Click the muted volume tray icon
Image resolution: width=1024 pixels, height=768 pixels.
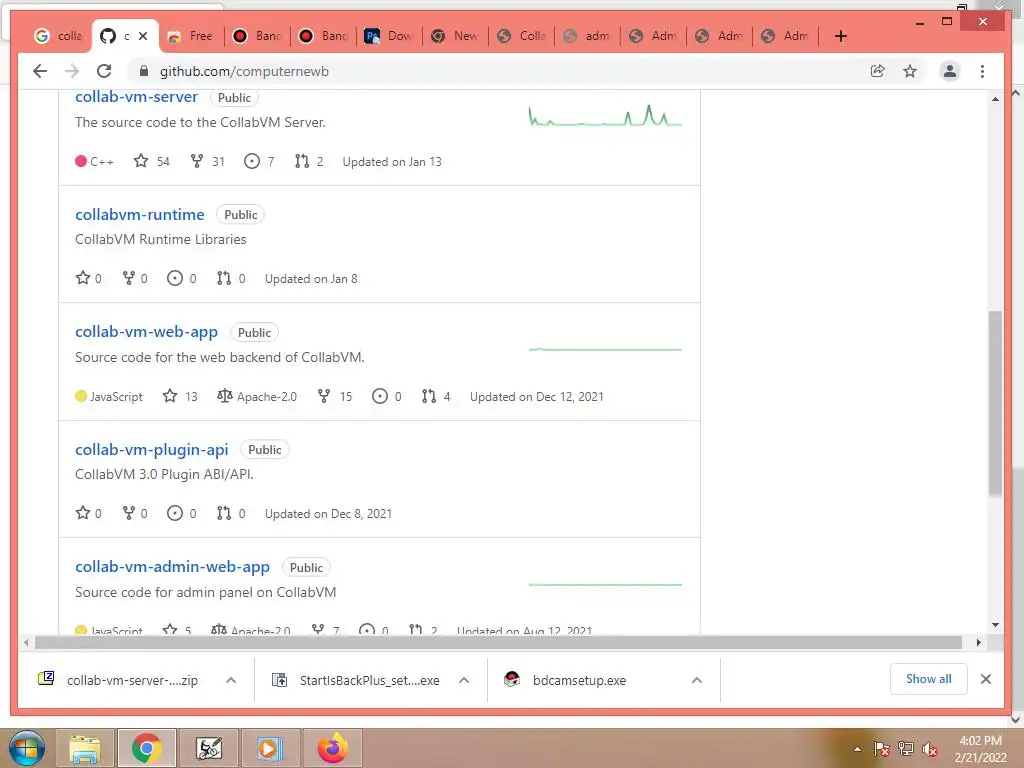click(930, 749)
